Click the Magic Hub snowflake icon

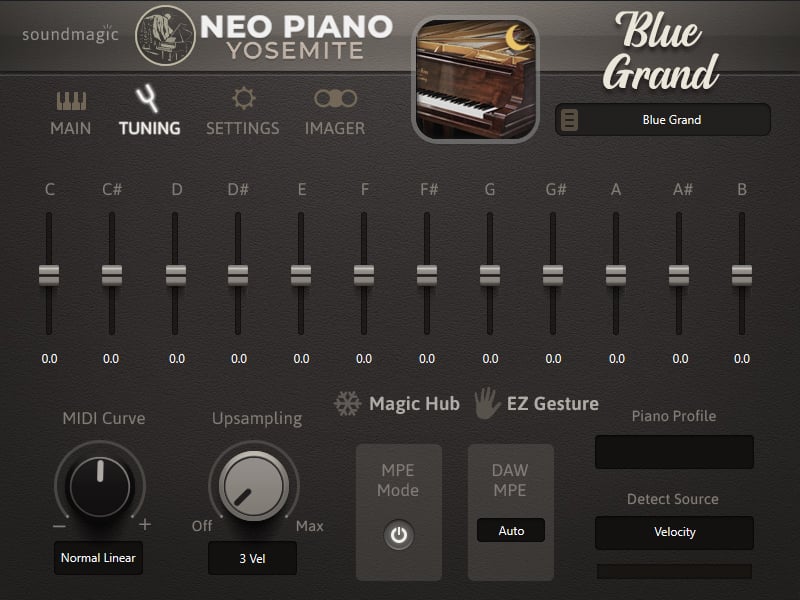(347, 404)
